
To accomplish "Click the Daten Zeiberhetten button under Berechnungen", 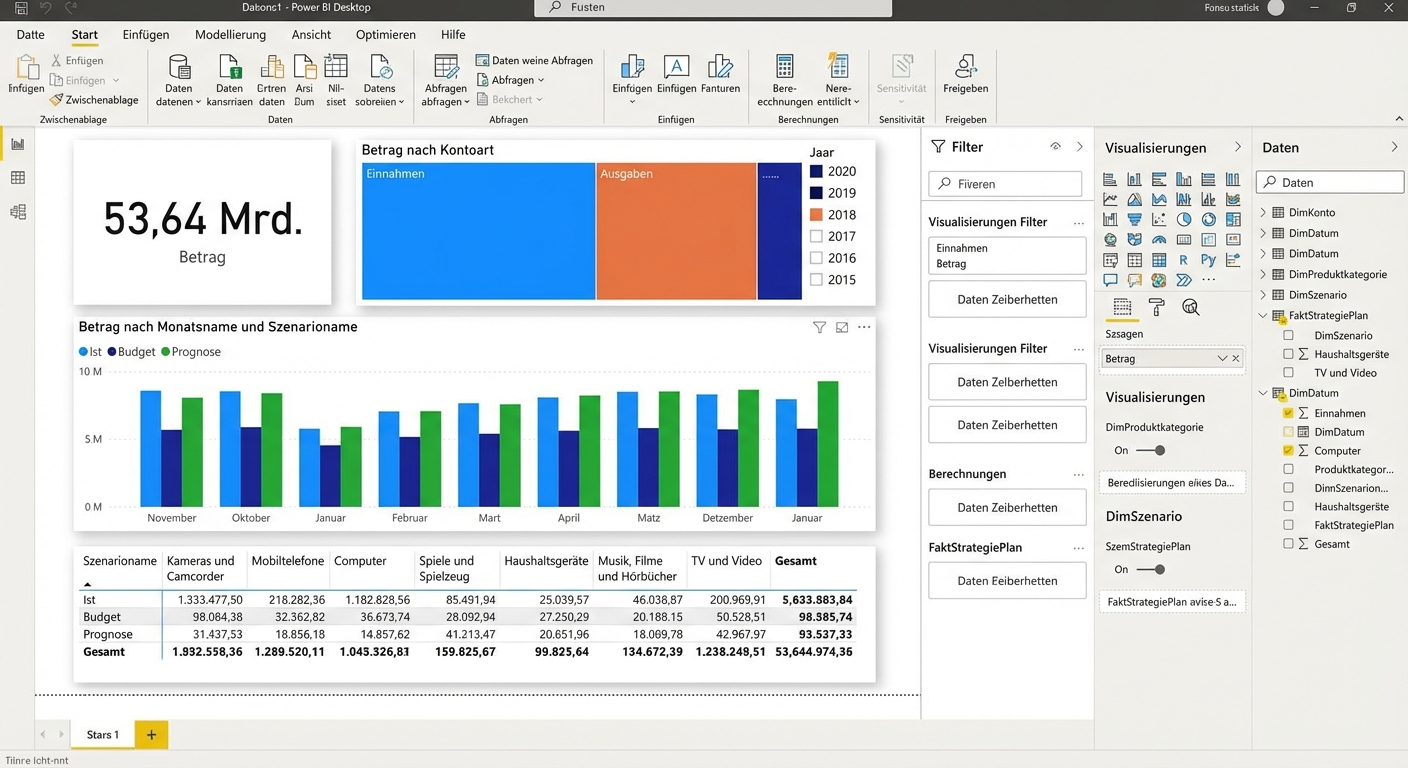I will [x=1006, y=507].
